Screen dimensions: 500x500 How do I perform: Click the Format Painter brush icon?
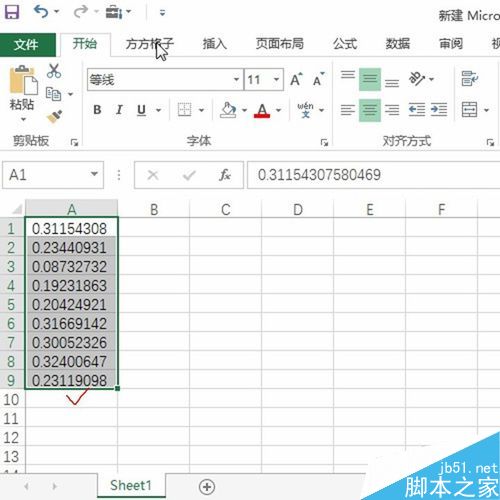pos(55,117)
